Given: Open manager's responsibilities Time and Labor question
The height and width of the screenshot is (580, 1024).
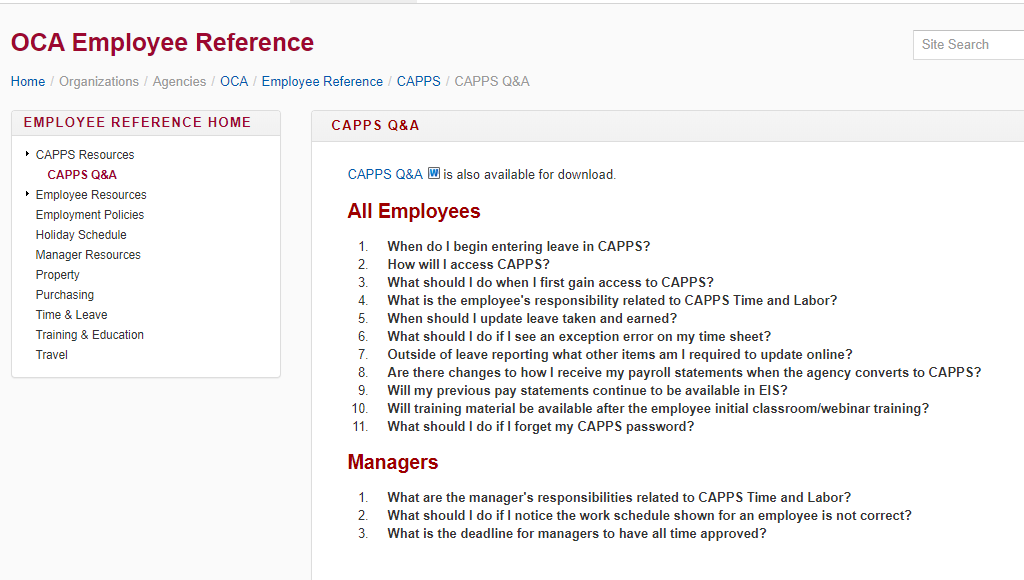Looking at the screenshot, I should [619, 497].
